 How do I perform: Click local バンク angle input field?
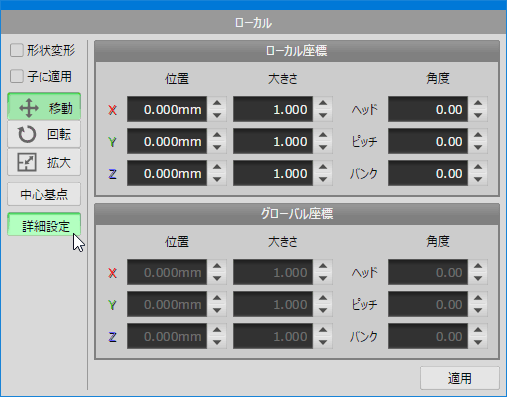click(428, 173)
